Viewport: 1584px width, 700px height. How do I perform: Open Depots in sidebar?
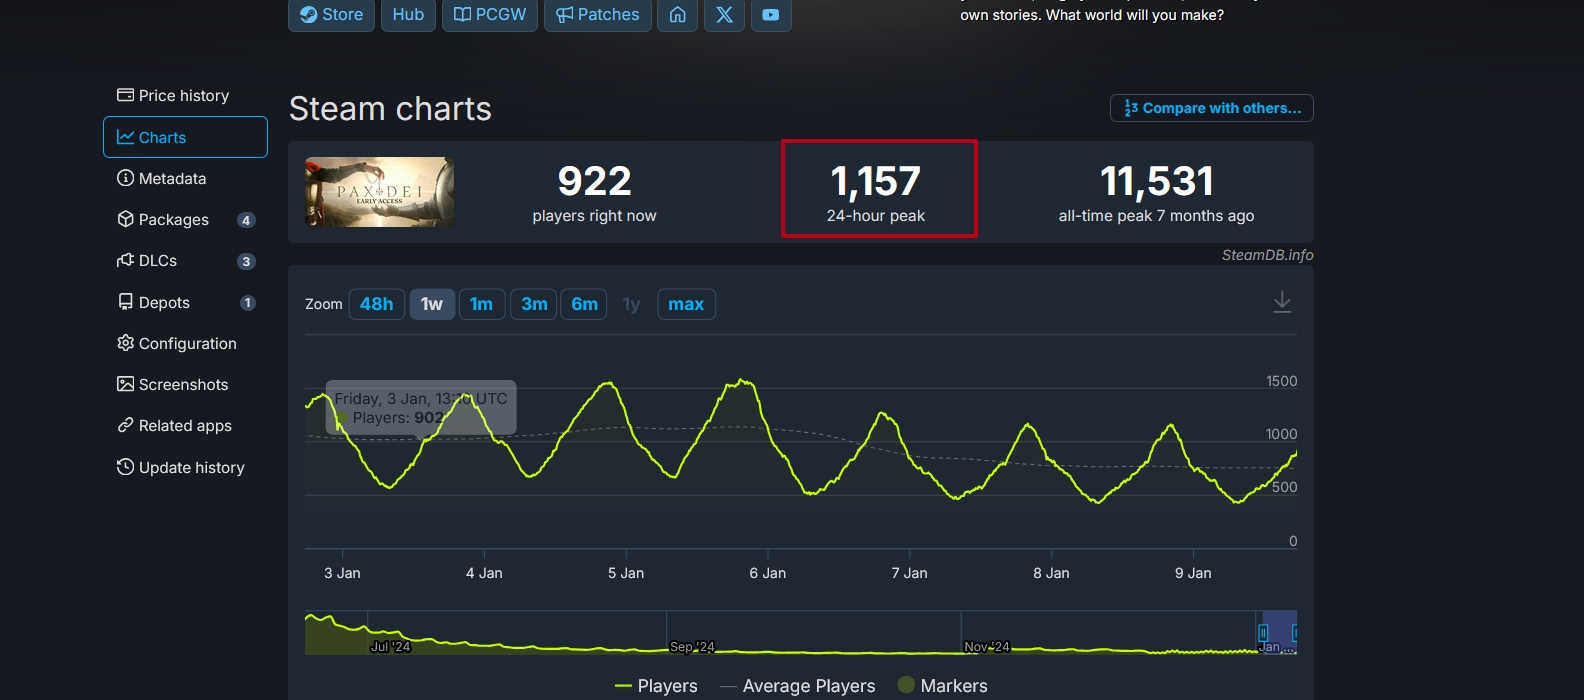(185, 302)
